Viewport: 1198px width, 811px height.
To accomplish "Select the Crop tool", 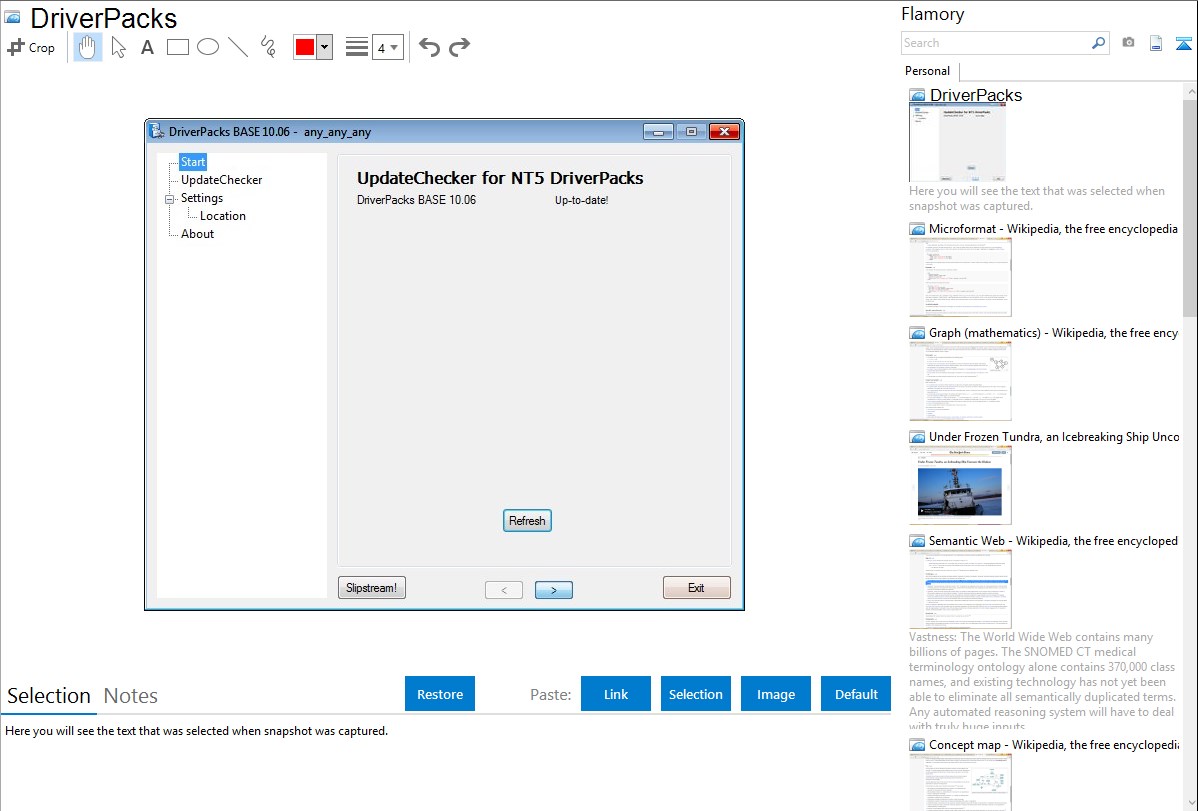I will 31,47.
